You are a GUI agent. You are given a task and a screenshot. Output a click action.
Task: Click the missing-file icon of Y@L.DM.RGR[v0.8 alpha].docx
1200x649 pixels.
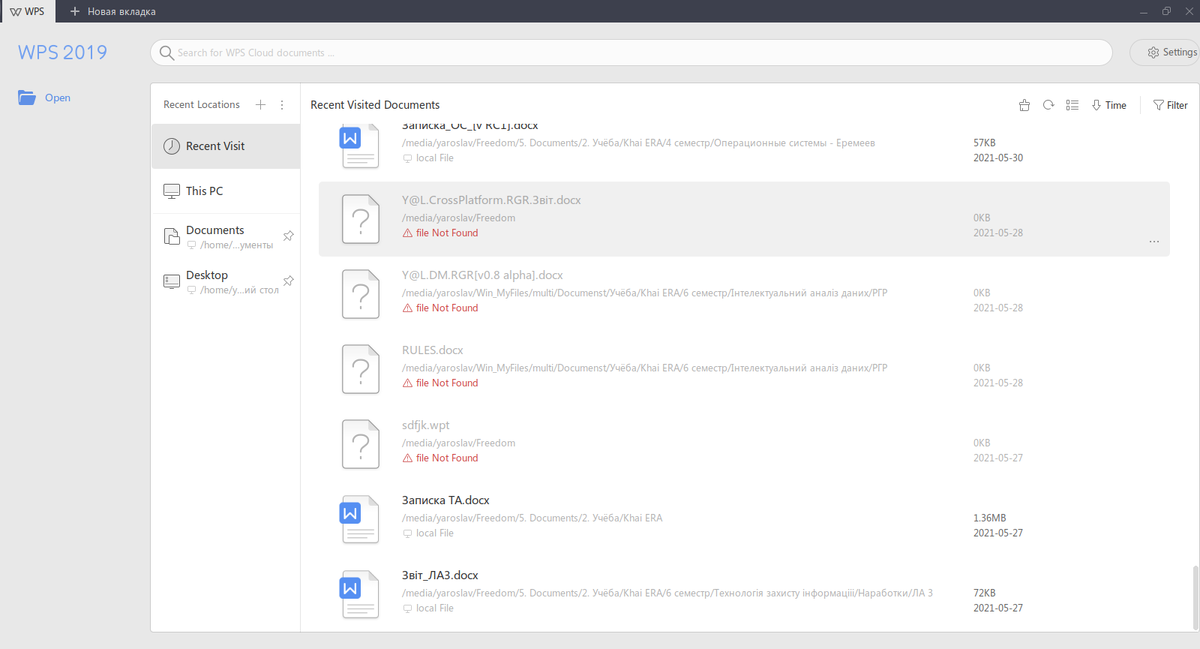(361, 293)
